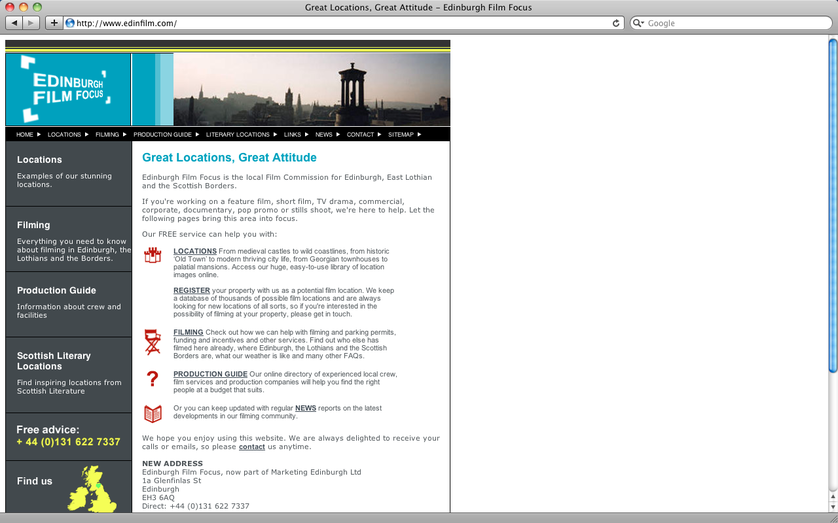Click the Find us sidebar heading

(x=34, y=481)
